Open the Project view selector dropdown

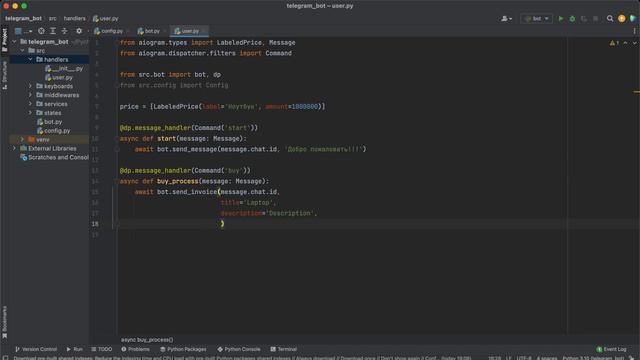(23, 31)
